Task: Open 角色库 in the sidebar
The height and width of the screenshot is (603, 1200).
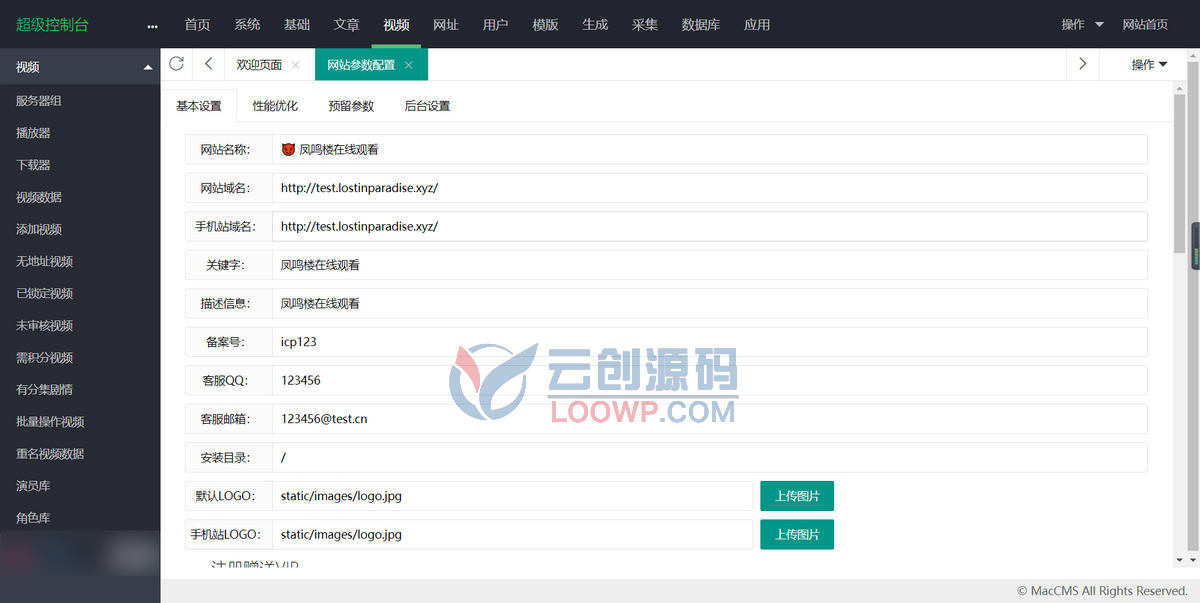Action: coord(33,517)
